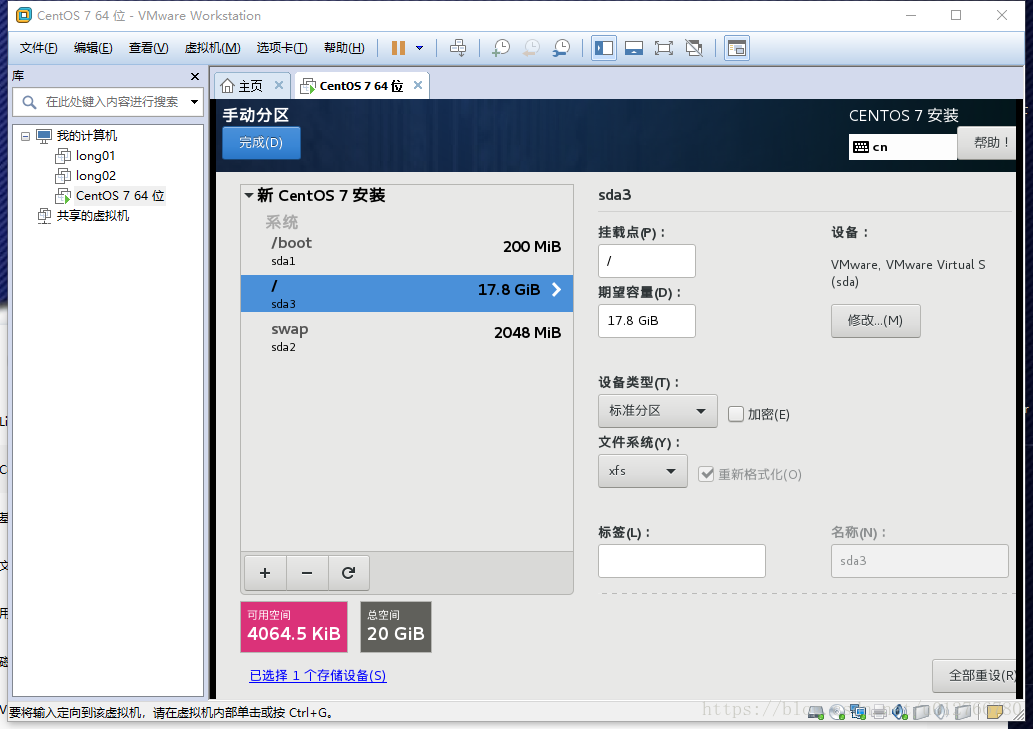Switch to CentOS 7 64 位 tab

(x=361, y=86)
